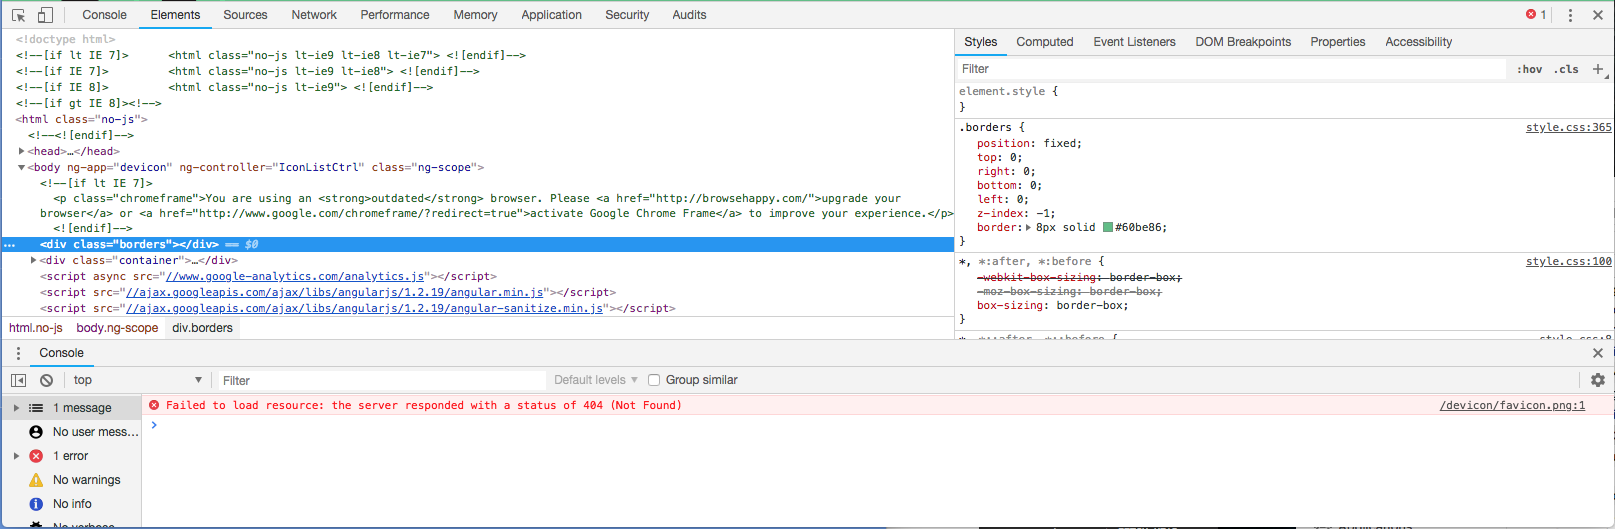Activate the inspect element picker icon

coord(18,15)
